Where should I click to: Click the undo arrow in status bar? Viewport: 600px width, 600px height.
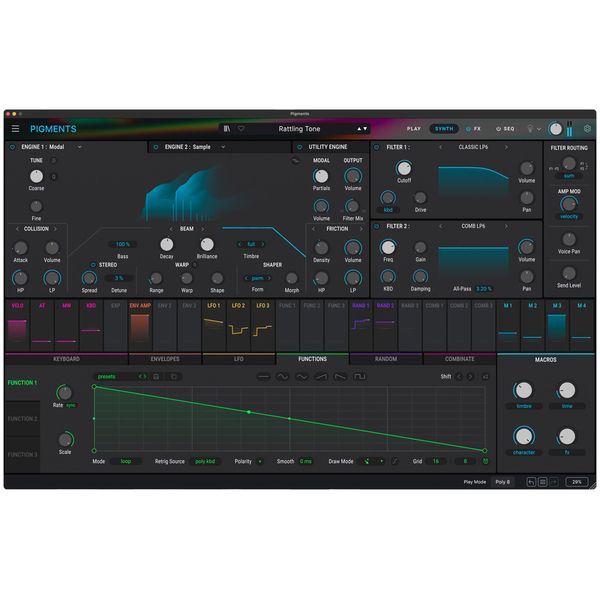[530, 481]
